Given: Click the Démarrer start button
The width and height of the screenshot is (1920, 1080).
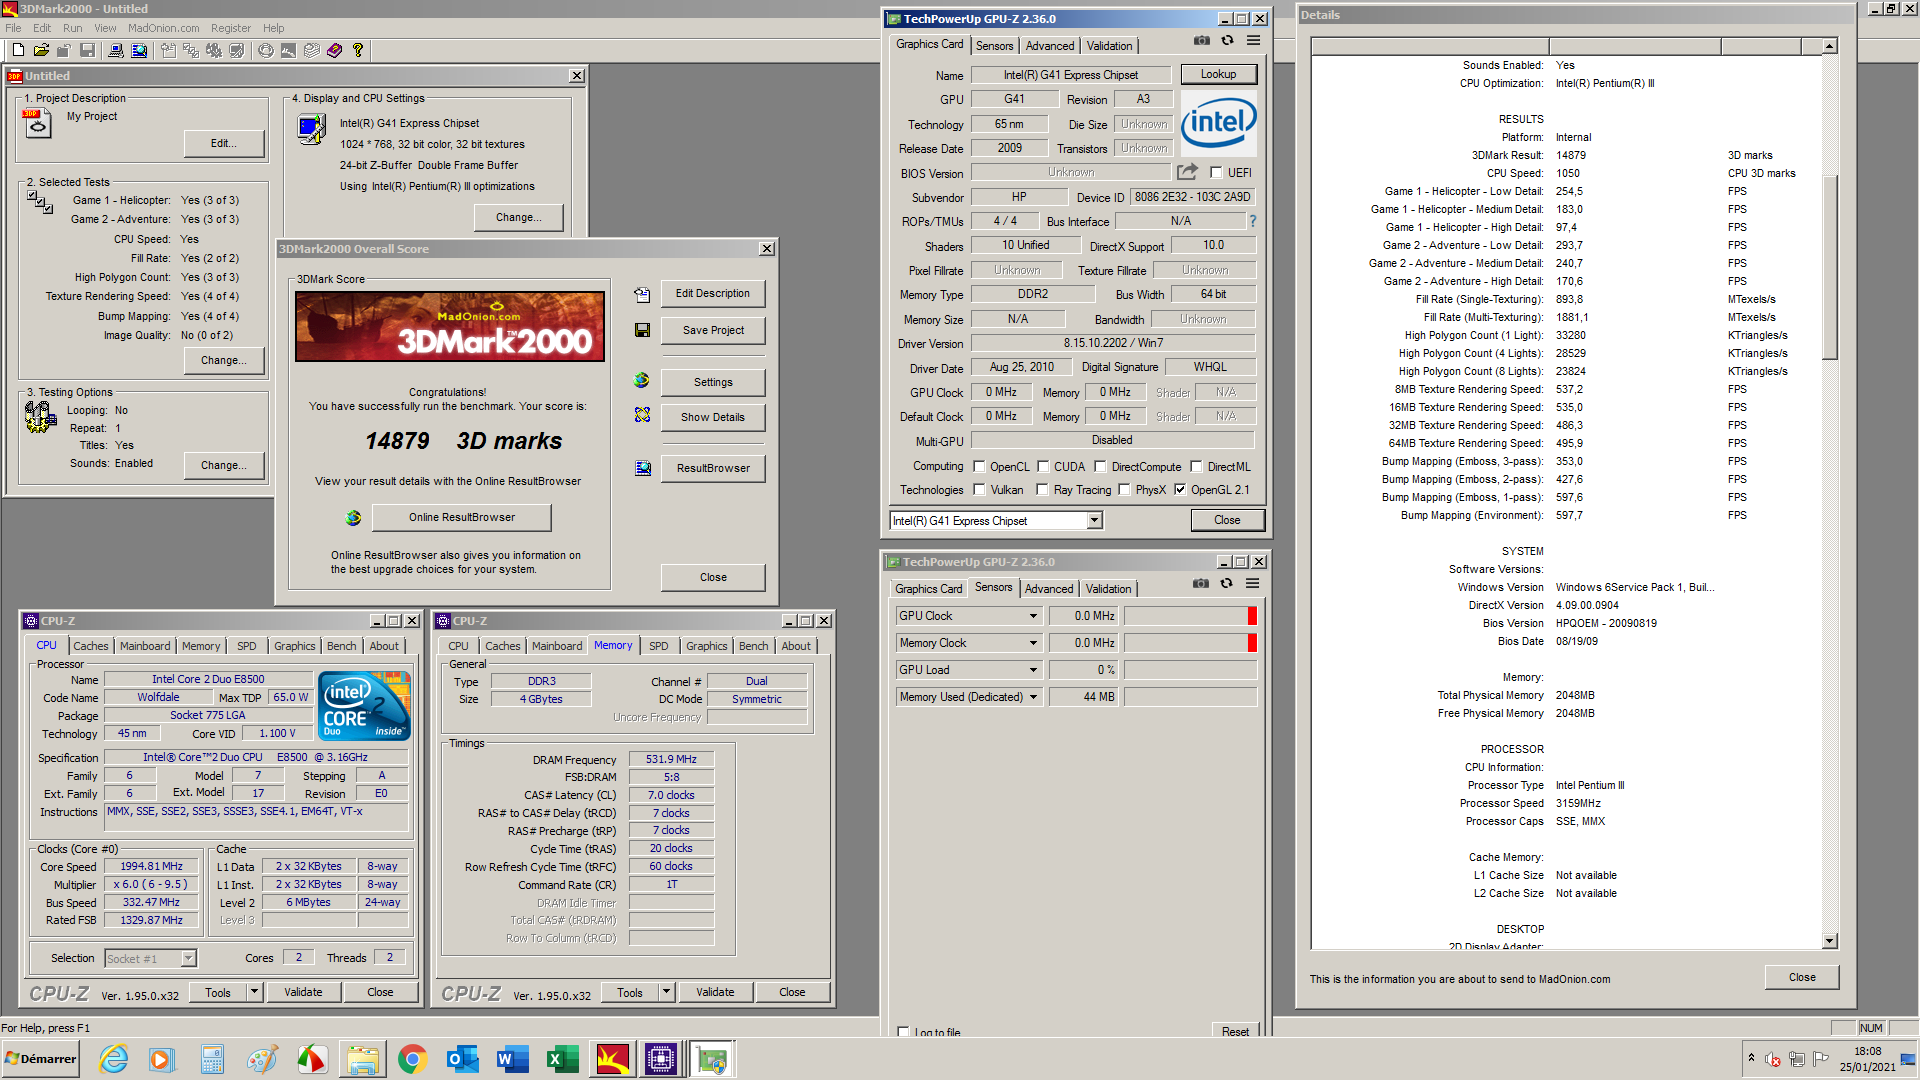Looking at the screenshot, I should tap(40, 1059).
